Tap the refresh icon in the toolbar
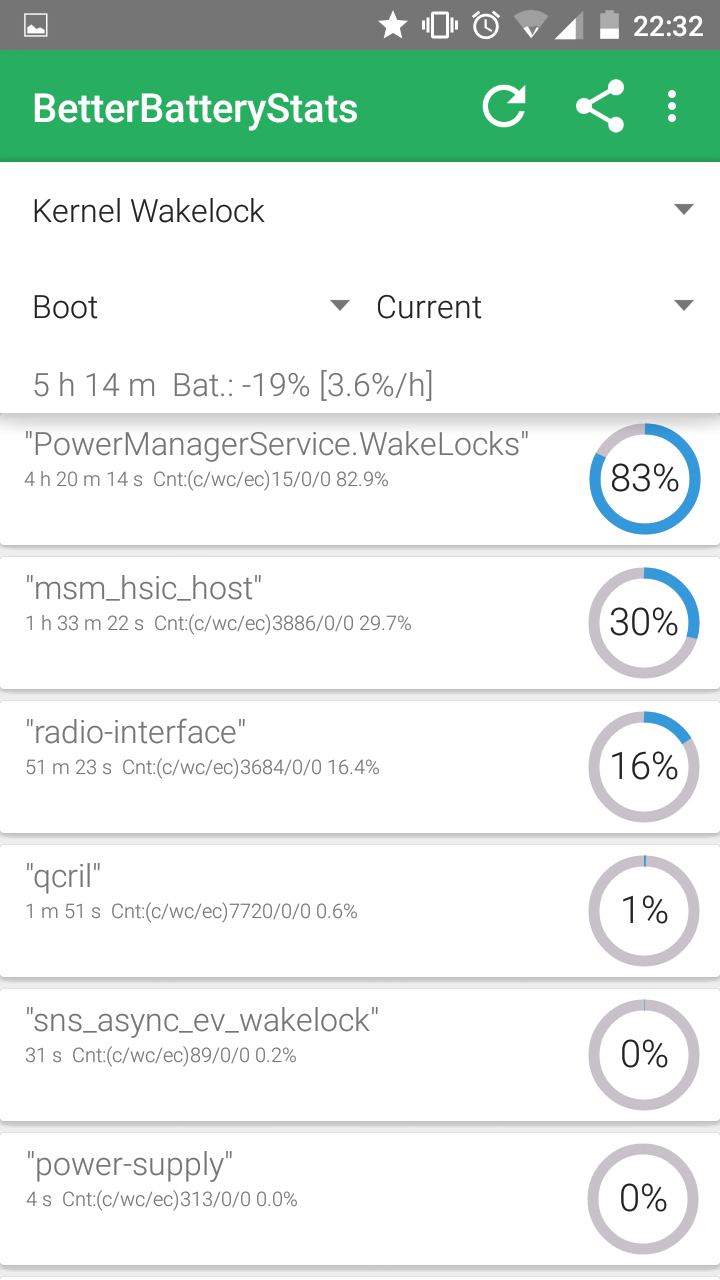 click(x=504, y=107)
